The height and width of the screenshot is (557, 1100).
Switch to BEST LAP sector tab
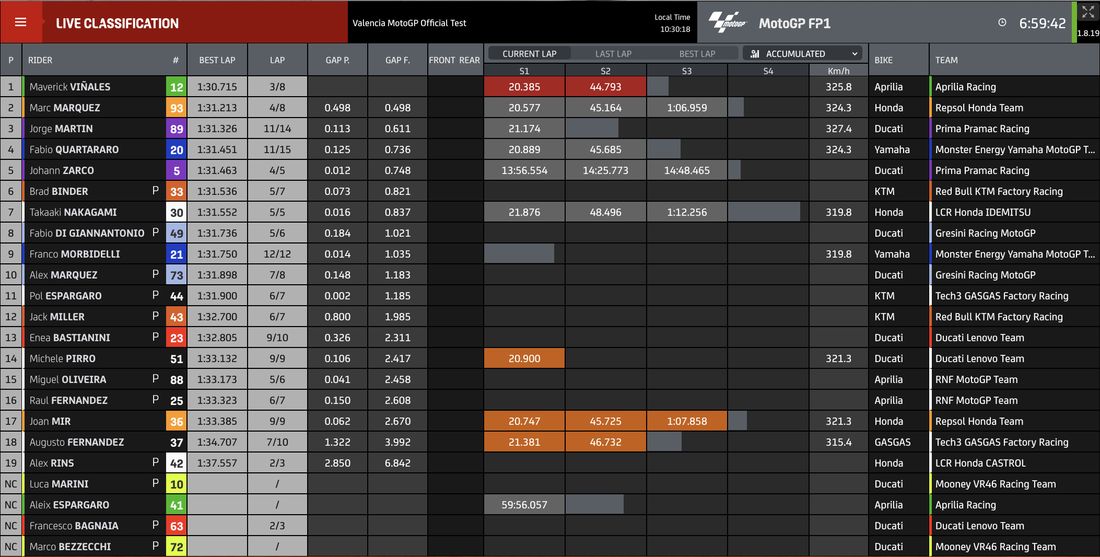697,53
